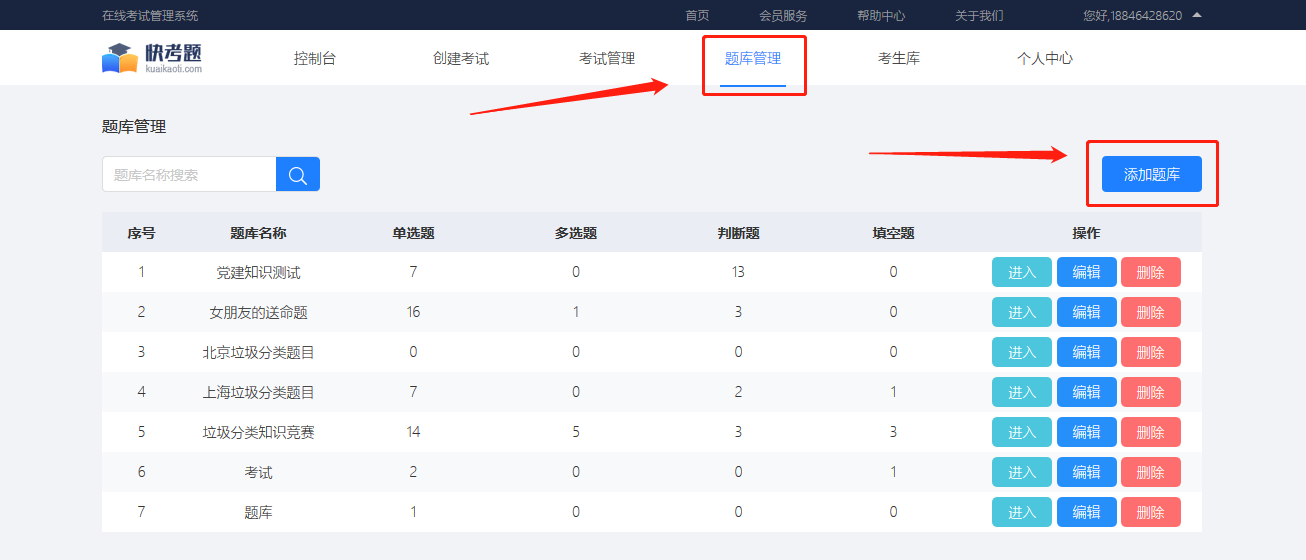Click the 北京垃圾分类题目 name cell
Image resolution: width=1306 pixels, height=560 pixels.
(258, 352)
